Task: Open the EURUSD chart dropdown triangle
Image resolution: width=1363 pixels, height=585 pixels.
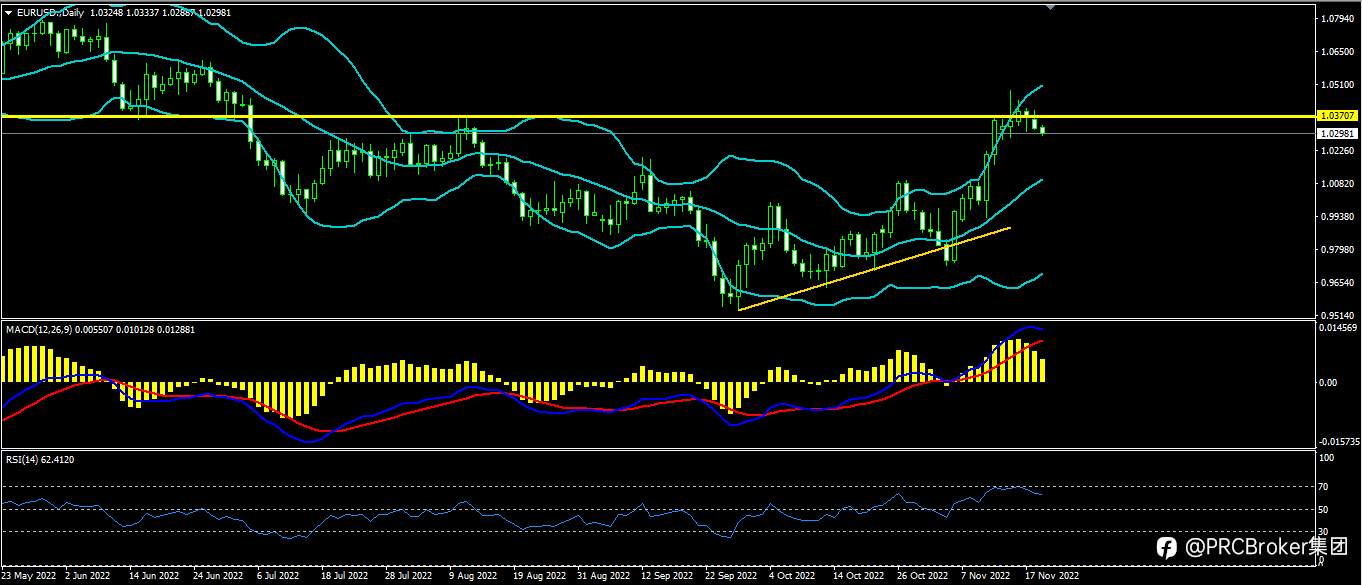Action: [x=9, y=12]
